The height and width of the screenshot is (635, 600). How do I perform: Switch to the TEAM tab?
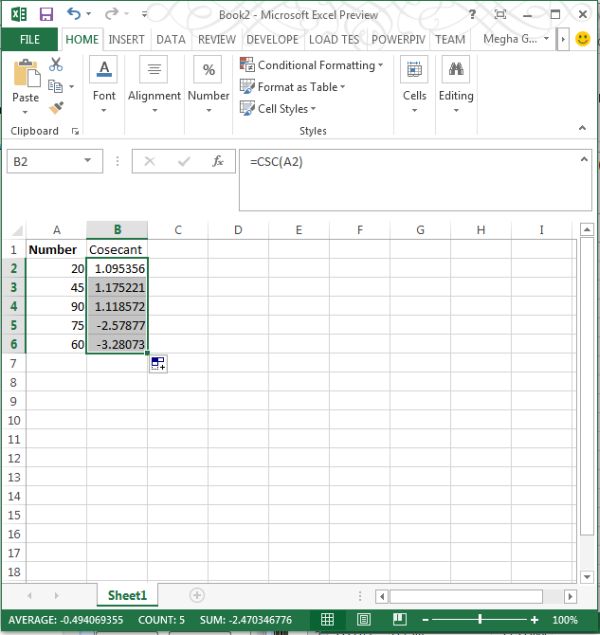450,39
